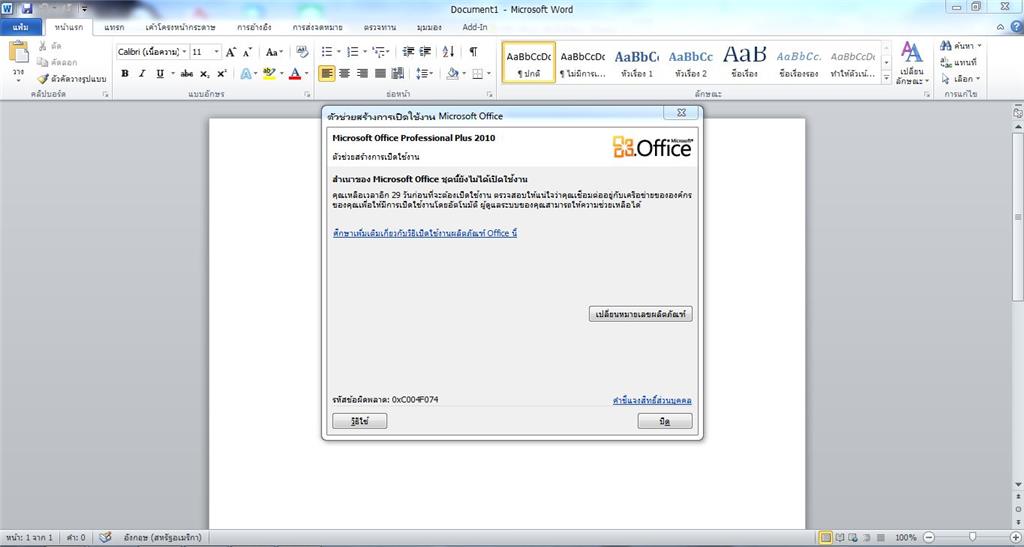1024x547 pixels.
Task: Click the Format Painter brush icon
Action: (43, 79)
